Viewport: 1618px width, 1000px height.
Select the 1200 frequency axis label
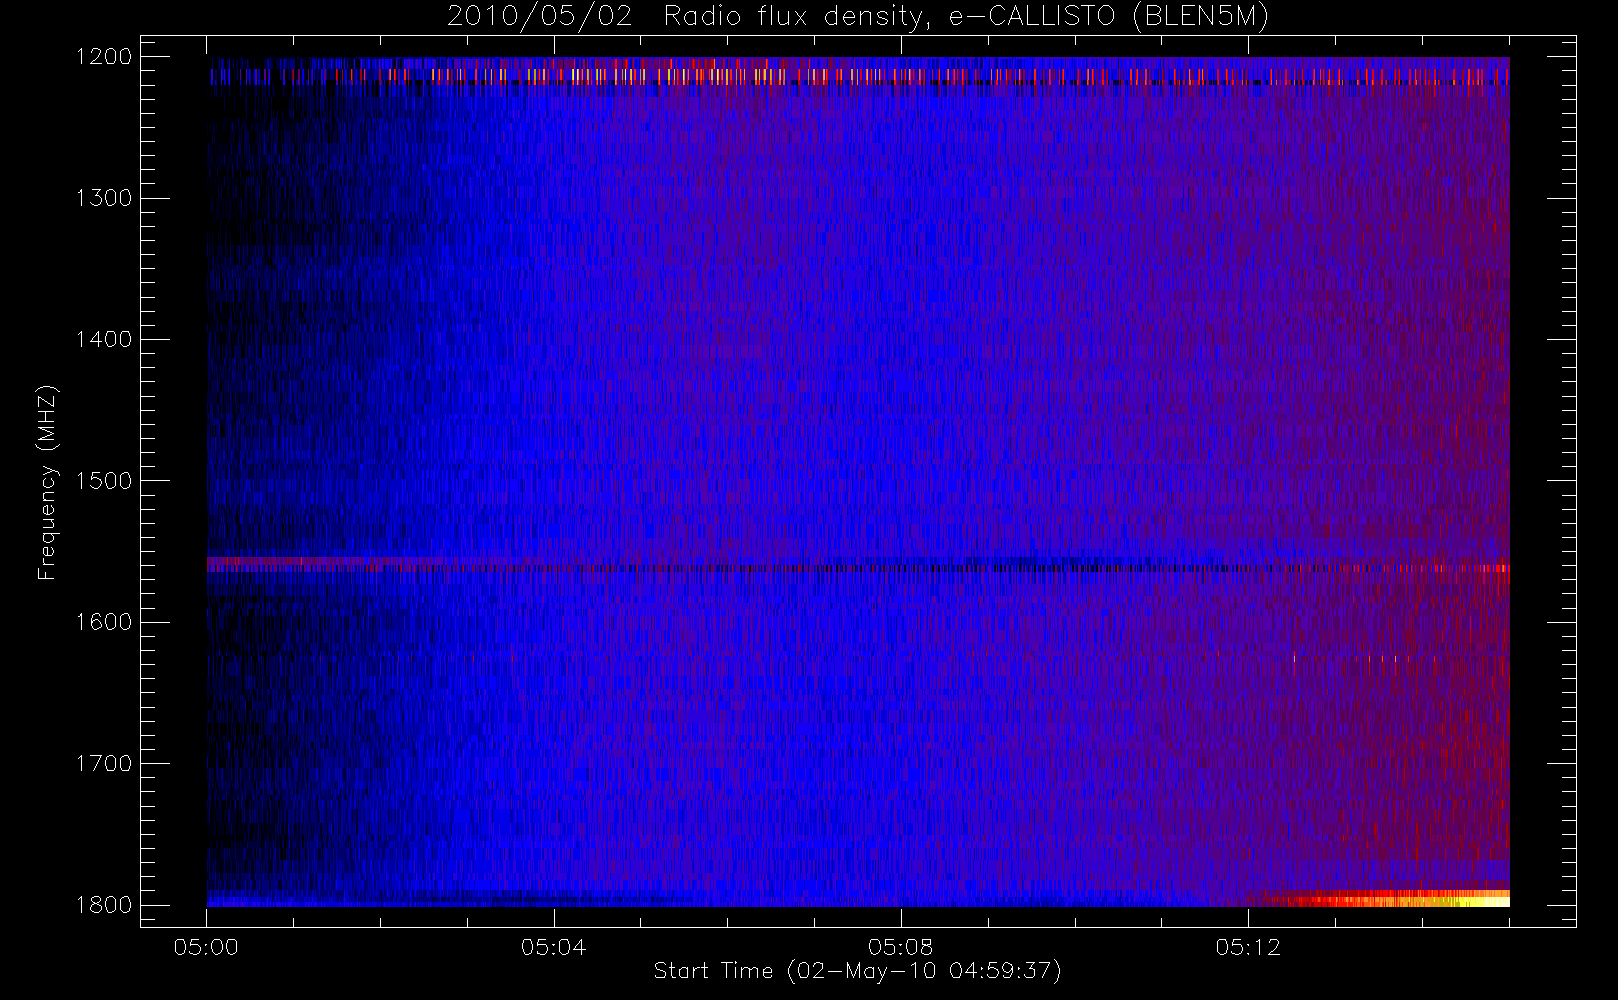tap(104, 57)
